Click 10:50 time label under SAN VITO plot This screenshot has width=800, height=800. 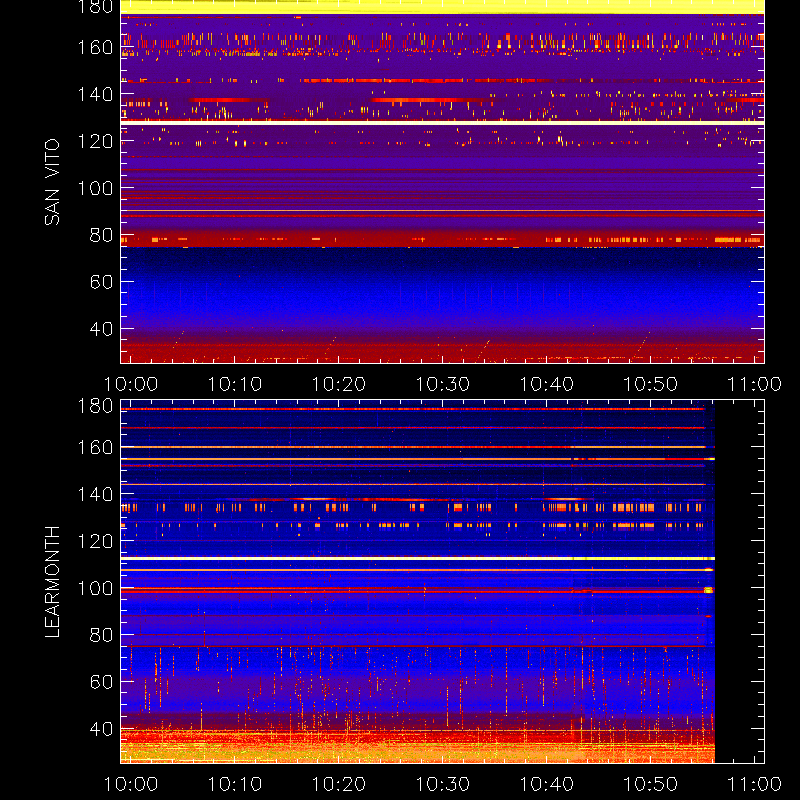click(651, 384)
